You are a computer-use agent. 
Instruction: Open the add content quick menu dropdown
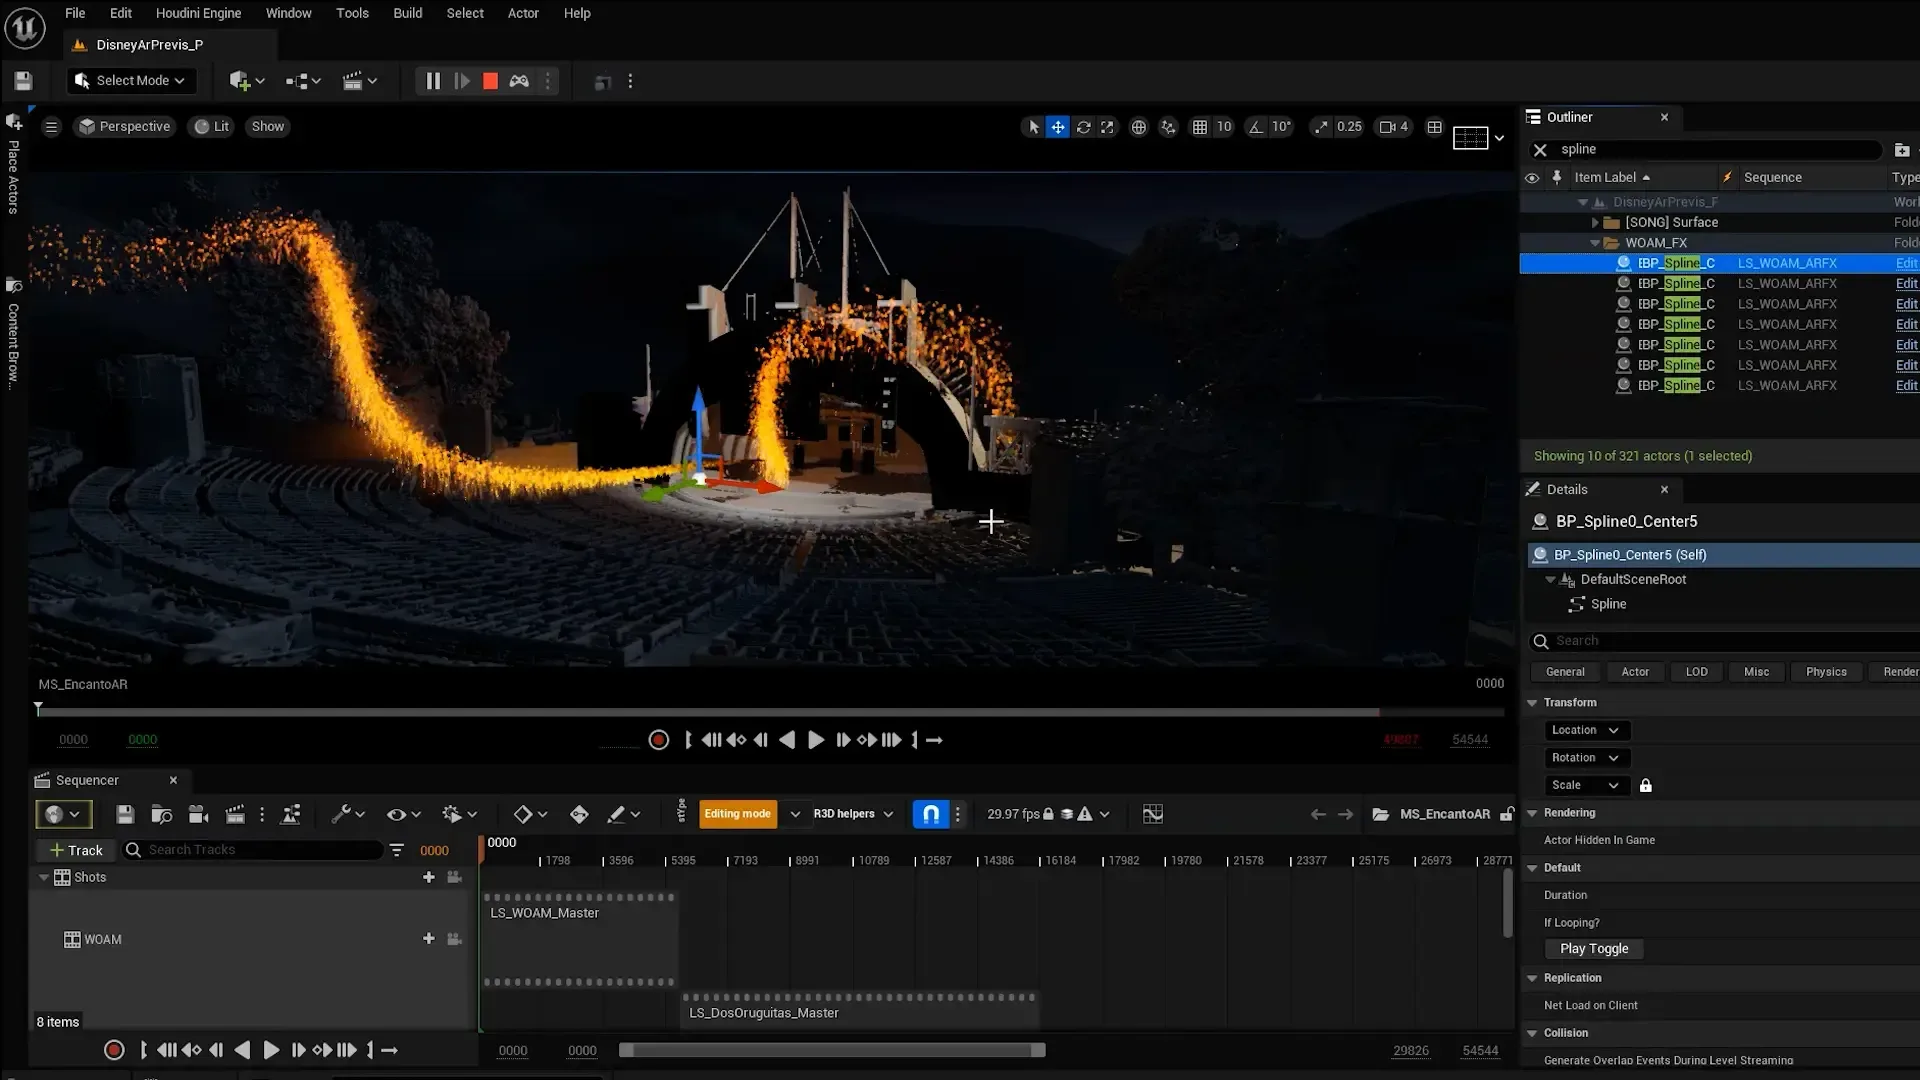click(246, 81)
